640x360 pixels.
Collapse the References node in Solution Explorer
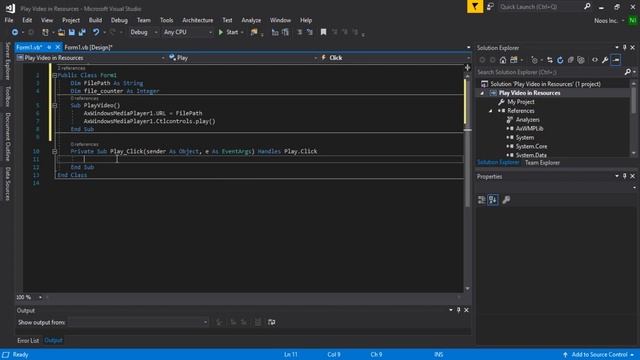[x=491, y=111]
